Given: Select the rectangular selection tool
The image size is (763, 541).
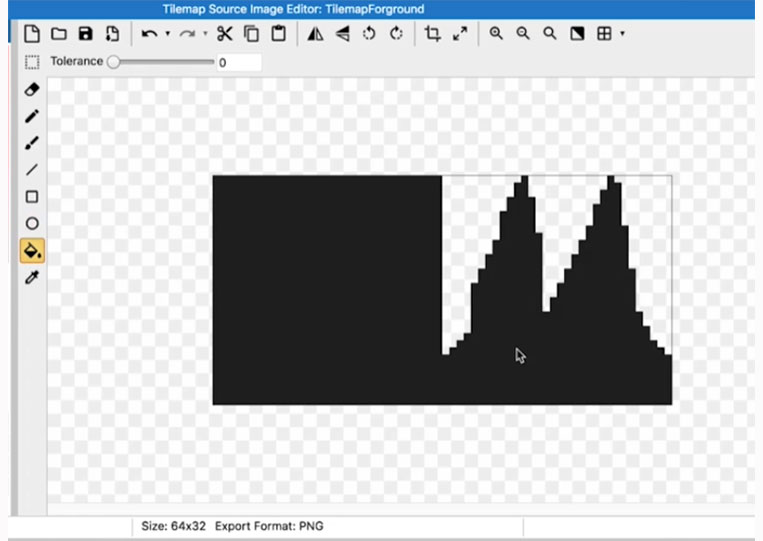Looking at the screenshot, I should pyautogui.click(x=32, y=62).
